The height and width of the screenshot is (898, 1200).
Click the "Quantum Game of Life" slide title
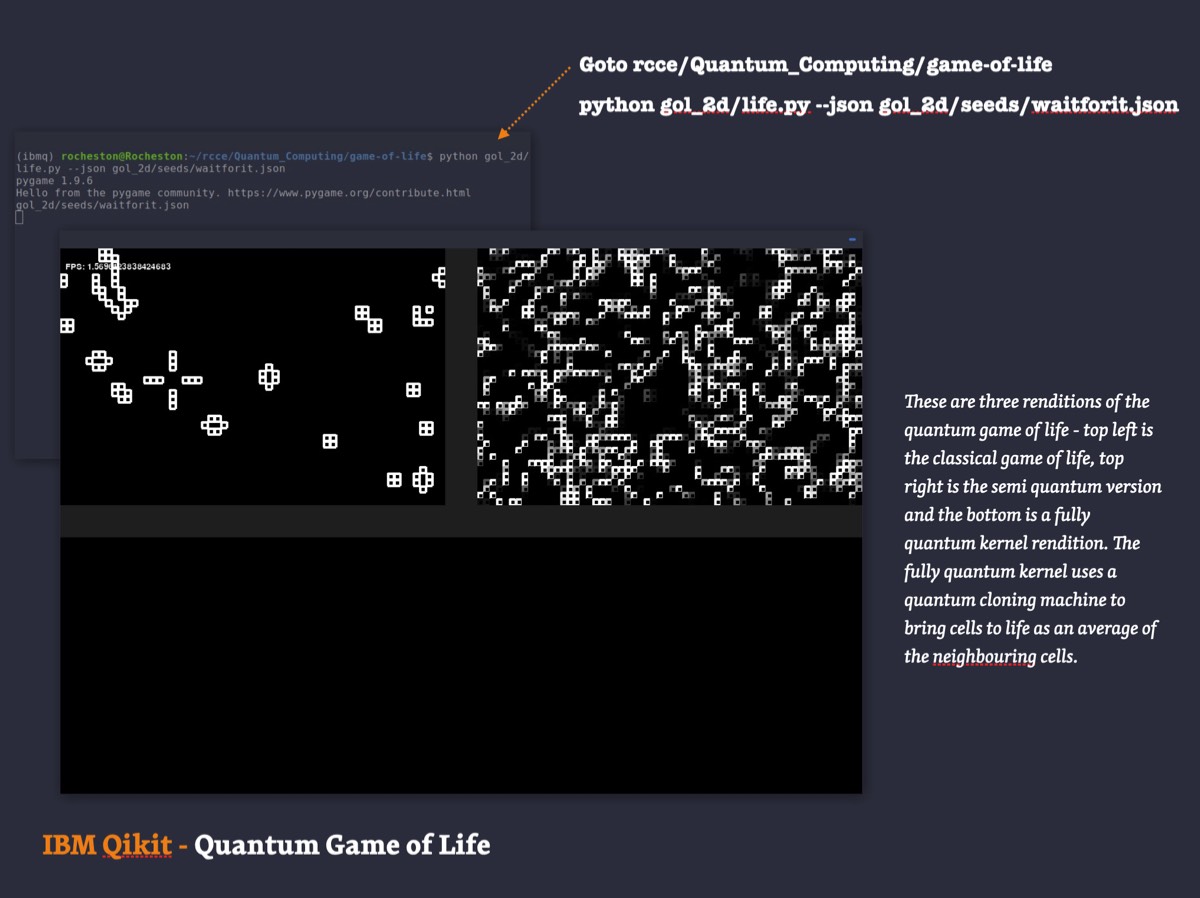click(x=342, y=845)
